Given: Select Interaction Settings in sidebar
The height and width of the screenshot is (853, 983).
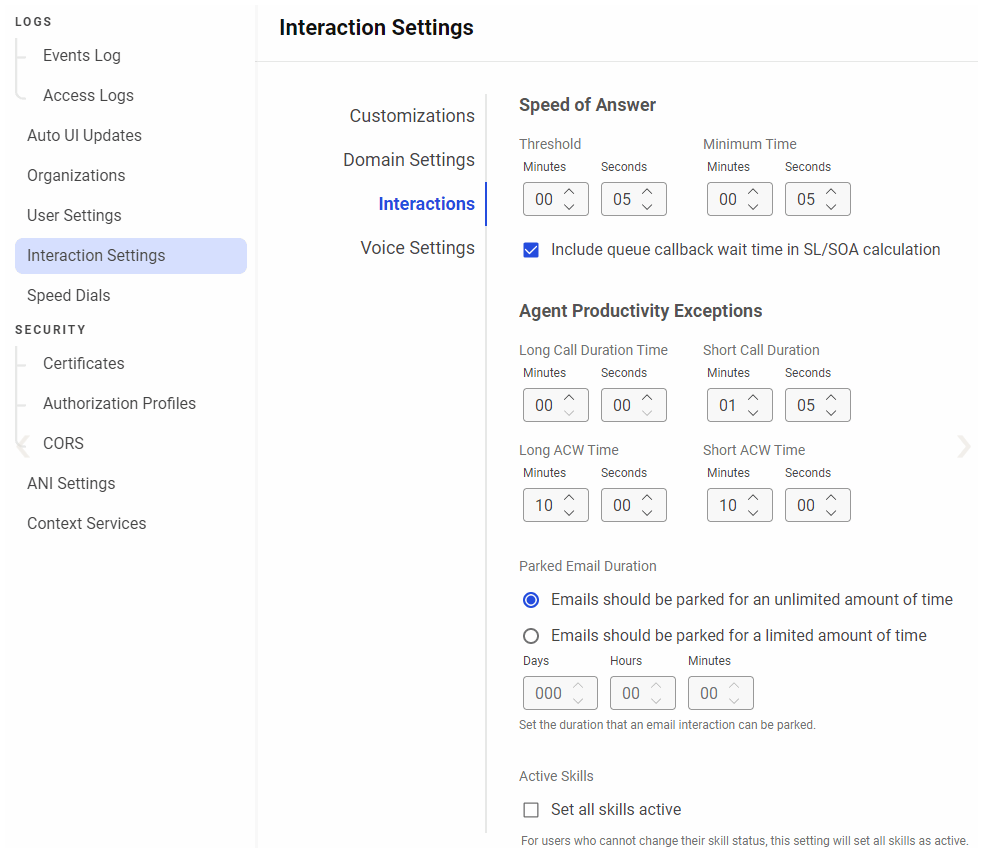Looking at the screenshot, I should click(131, 256).
